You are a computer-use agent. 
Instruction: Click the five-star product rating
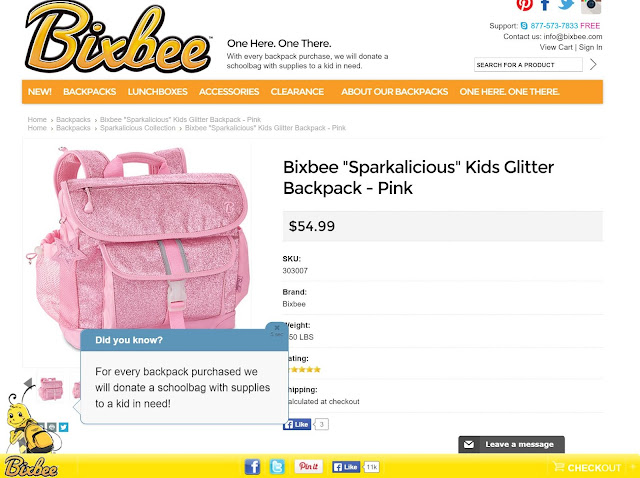pos(304,370)
